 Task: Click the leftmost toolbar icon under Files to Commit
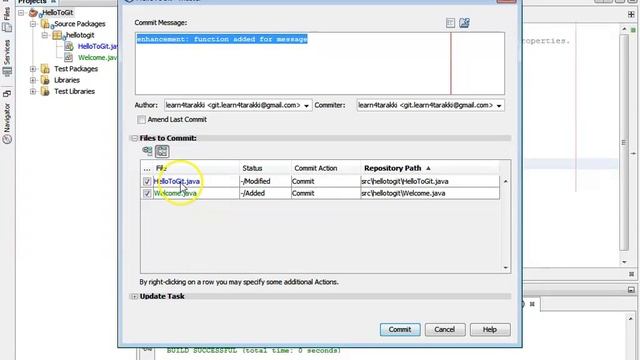pos(147,151)
